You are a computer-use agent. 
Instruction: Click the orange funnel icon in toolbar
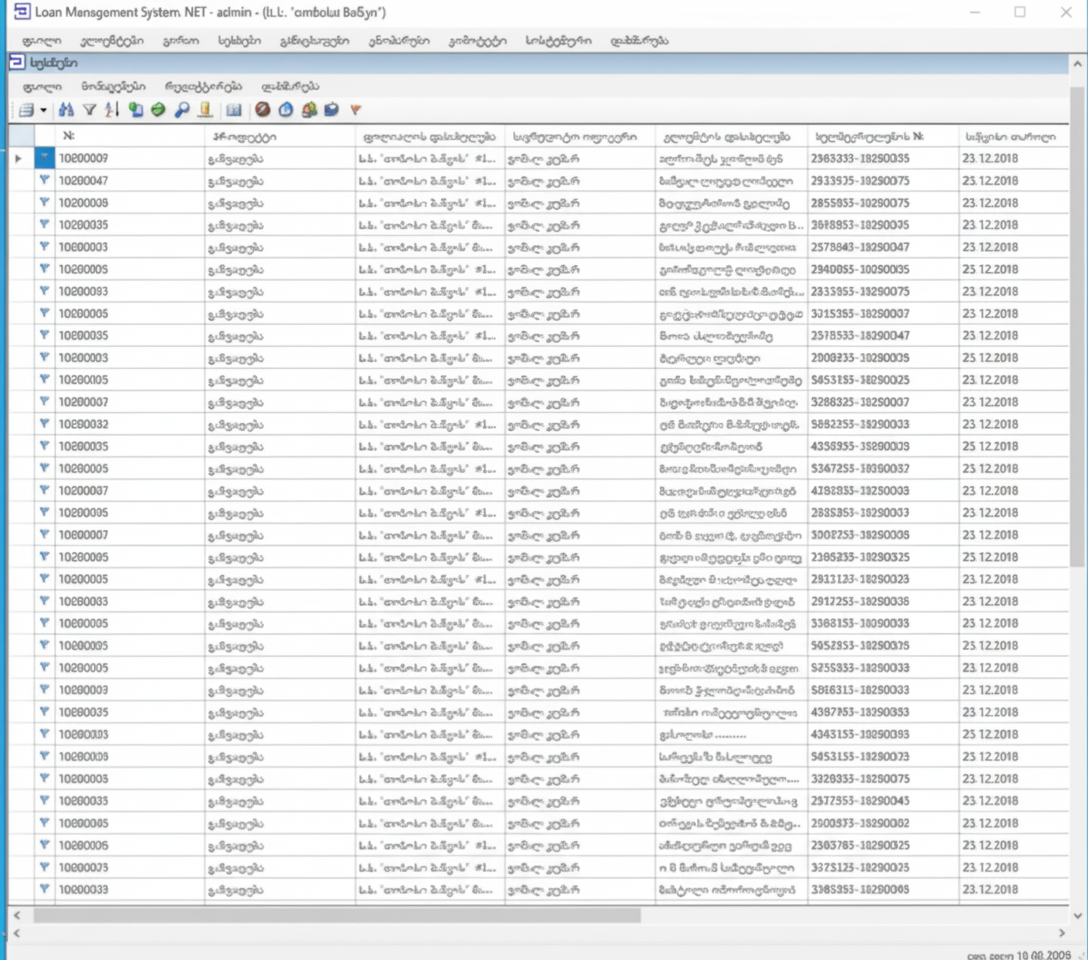click(x=355, y=110)
